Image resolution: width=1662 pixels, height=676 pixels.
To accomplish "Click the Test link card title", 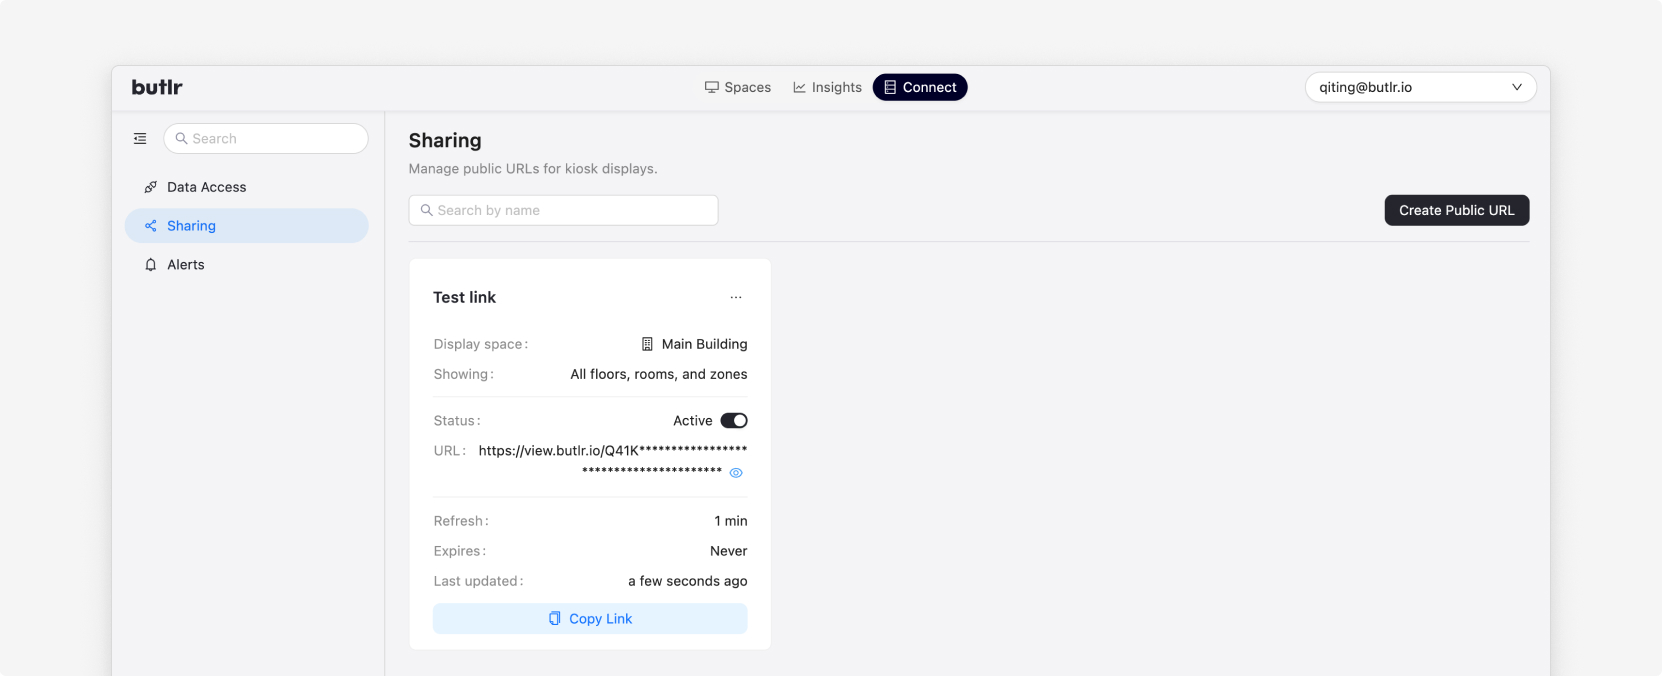I will point(464,297).
